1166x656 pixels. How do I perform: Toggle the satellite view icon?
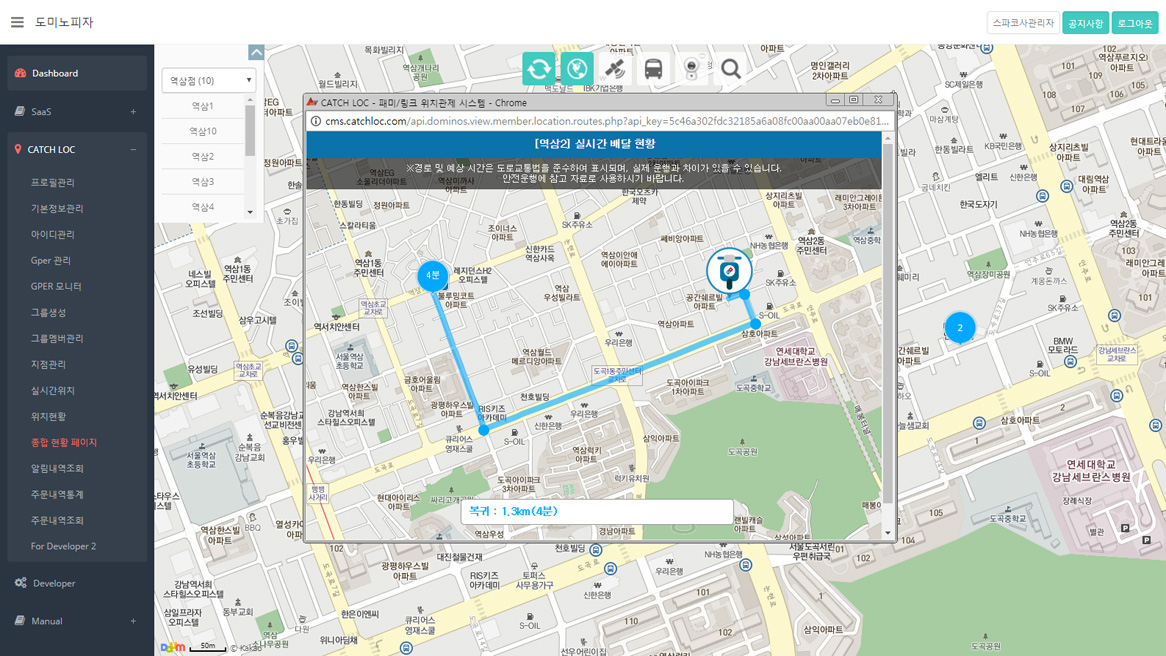pyautogui.click(x=615, y=69)
